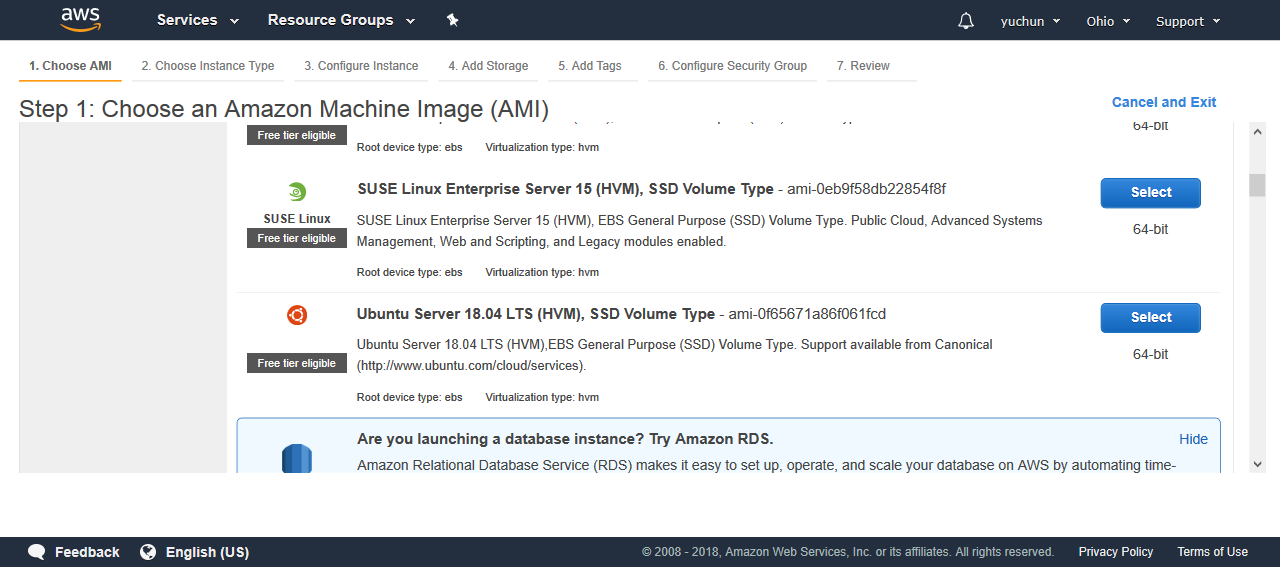Open the Support dropdown menu
The height and width of the screenshot is (567, 1280).
[1188, 21]
